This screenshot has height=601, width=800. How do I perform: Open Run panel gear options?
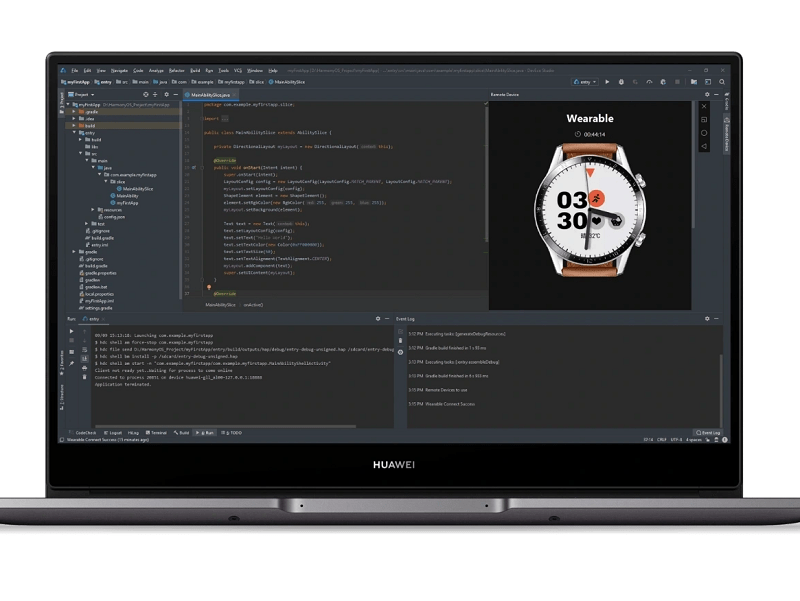pyautogui.click(x=378, y=318)
